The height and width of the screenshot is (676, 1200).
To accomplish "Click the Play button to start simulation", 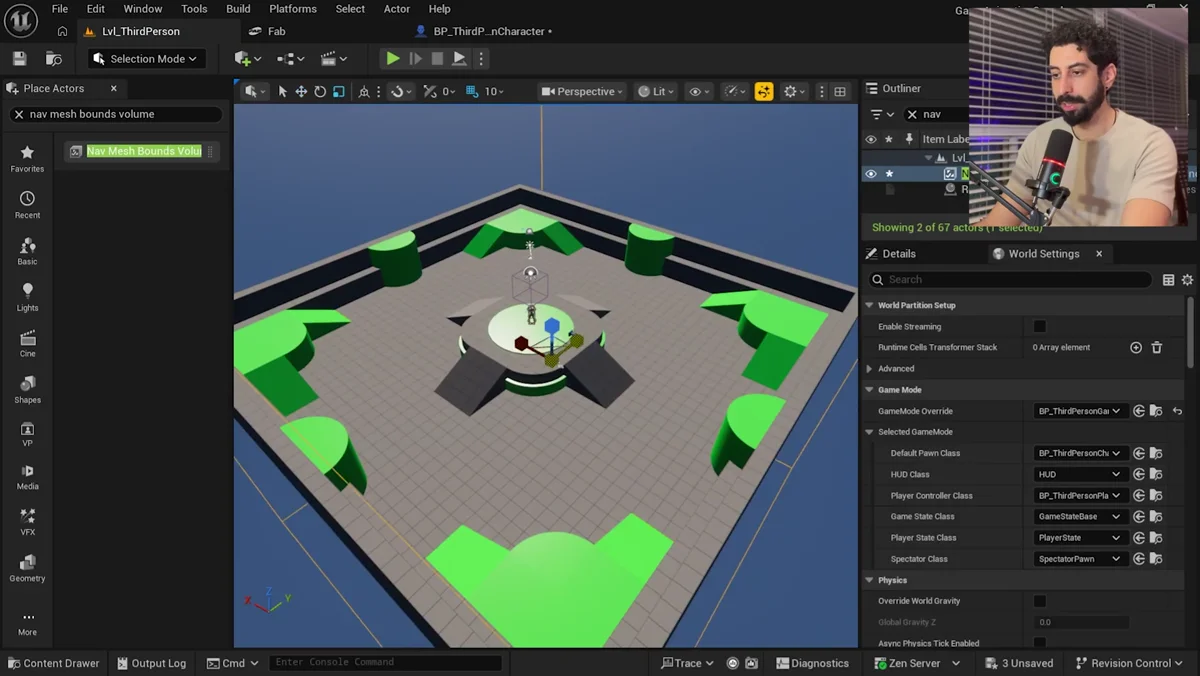I will [x=392, y=58].
